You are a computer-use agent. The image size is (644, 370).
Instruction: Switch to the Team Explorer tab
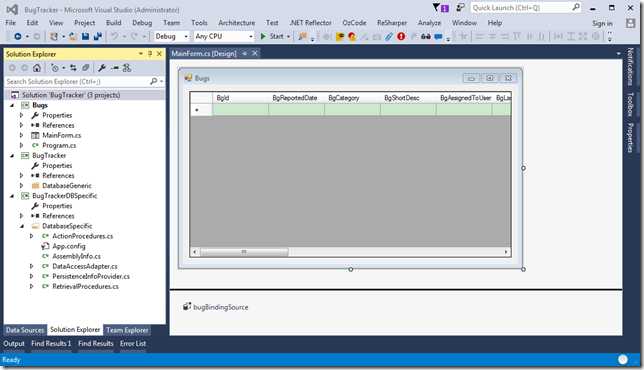click(127, 330)
